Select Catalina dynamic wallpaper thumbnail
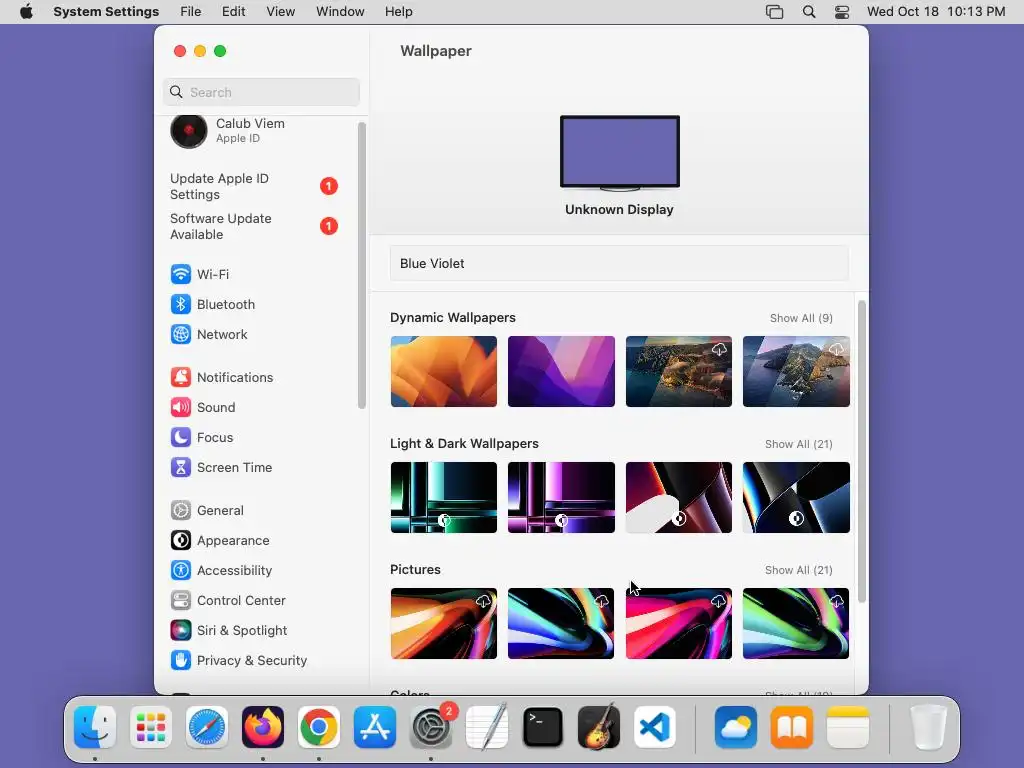This screenshot has width=1024, height=768. pos(796,372)
